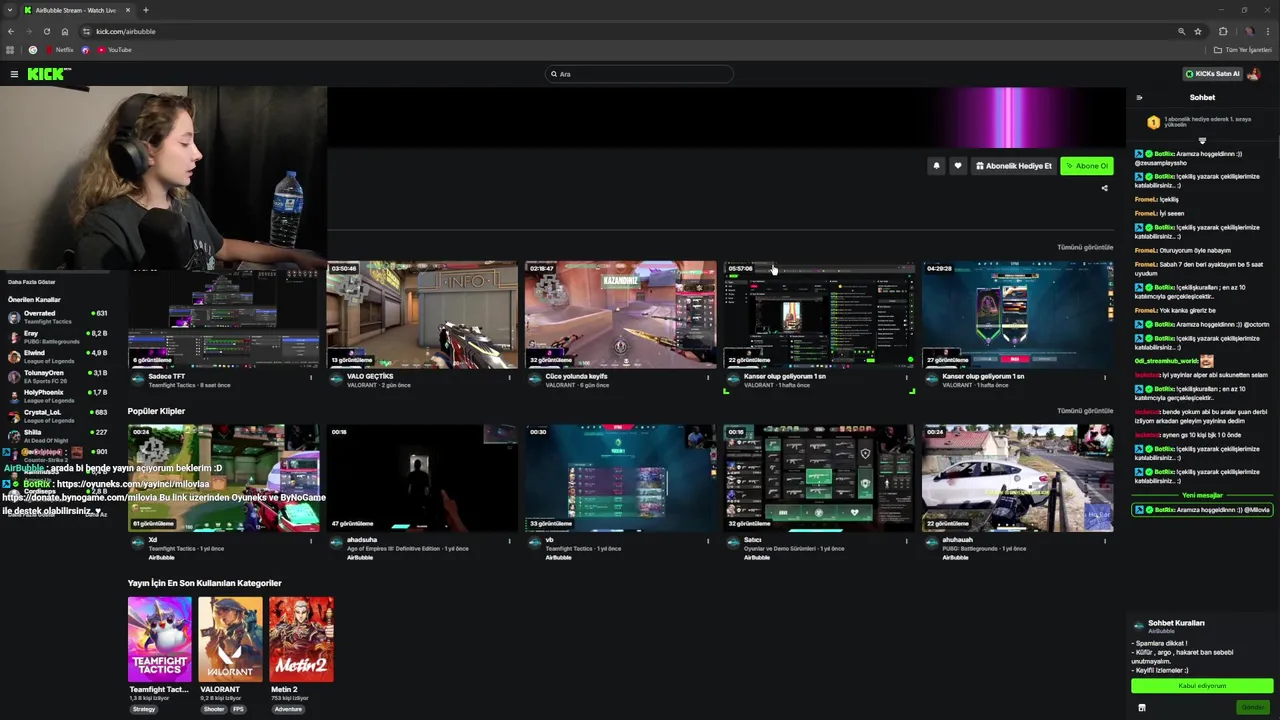Open new browser tab

pos(145,10)
